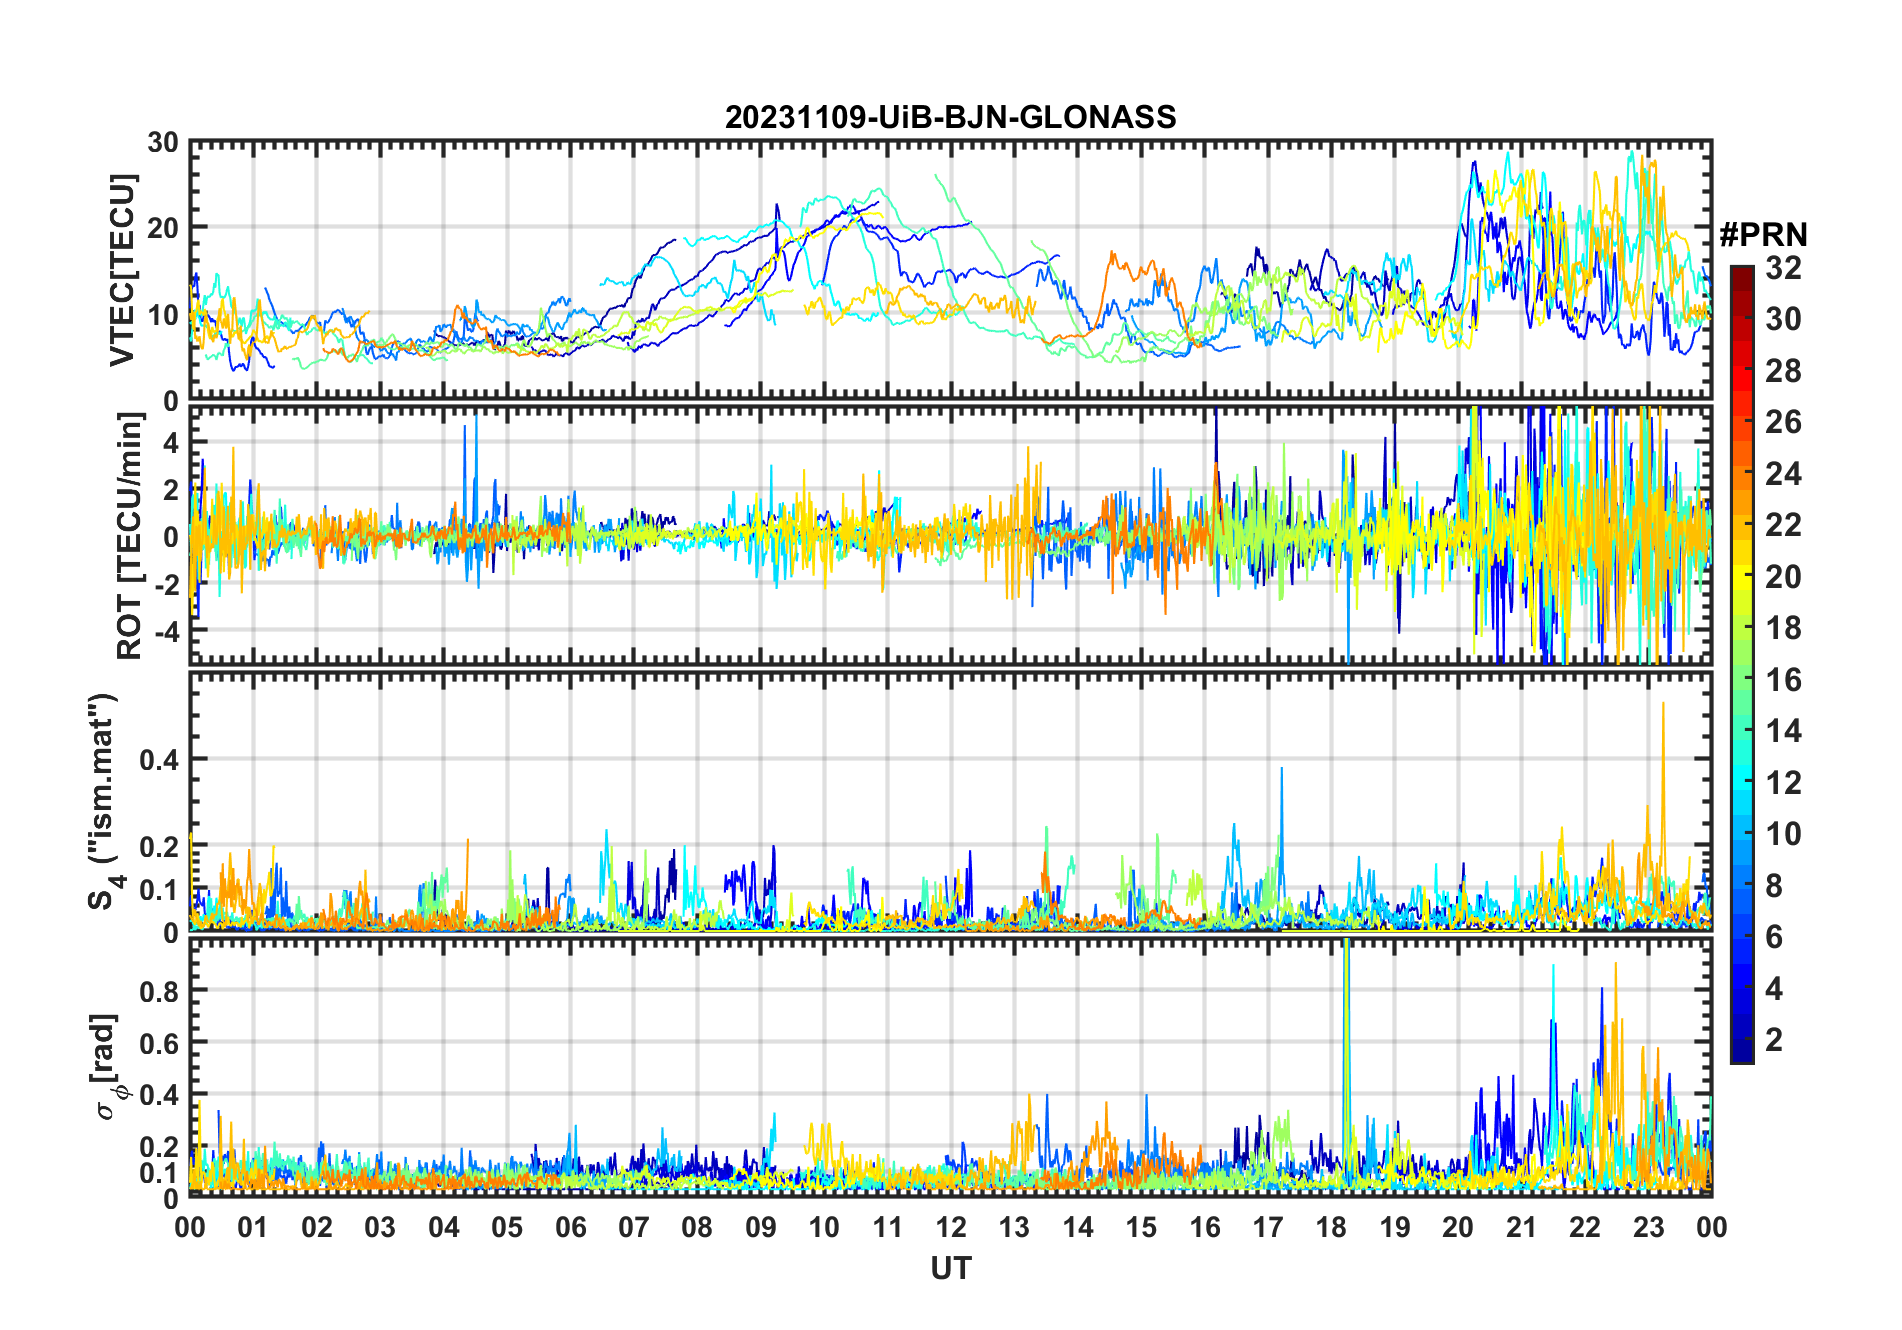Image resolution: width=1902 pixels, height=1330 pixels.
Task: Click the ROT [TECU/min] axis label
Action: (x=129, y=536)
